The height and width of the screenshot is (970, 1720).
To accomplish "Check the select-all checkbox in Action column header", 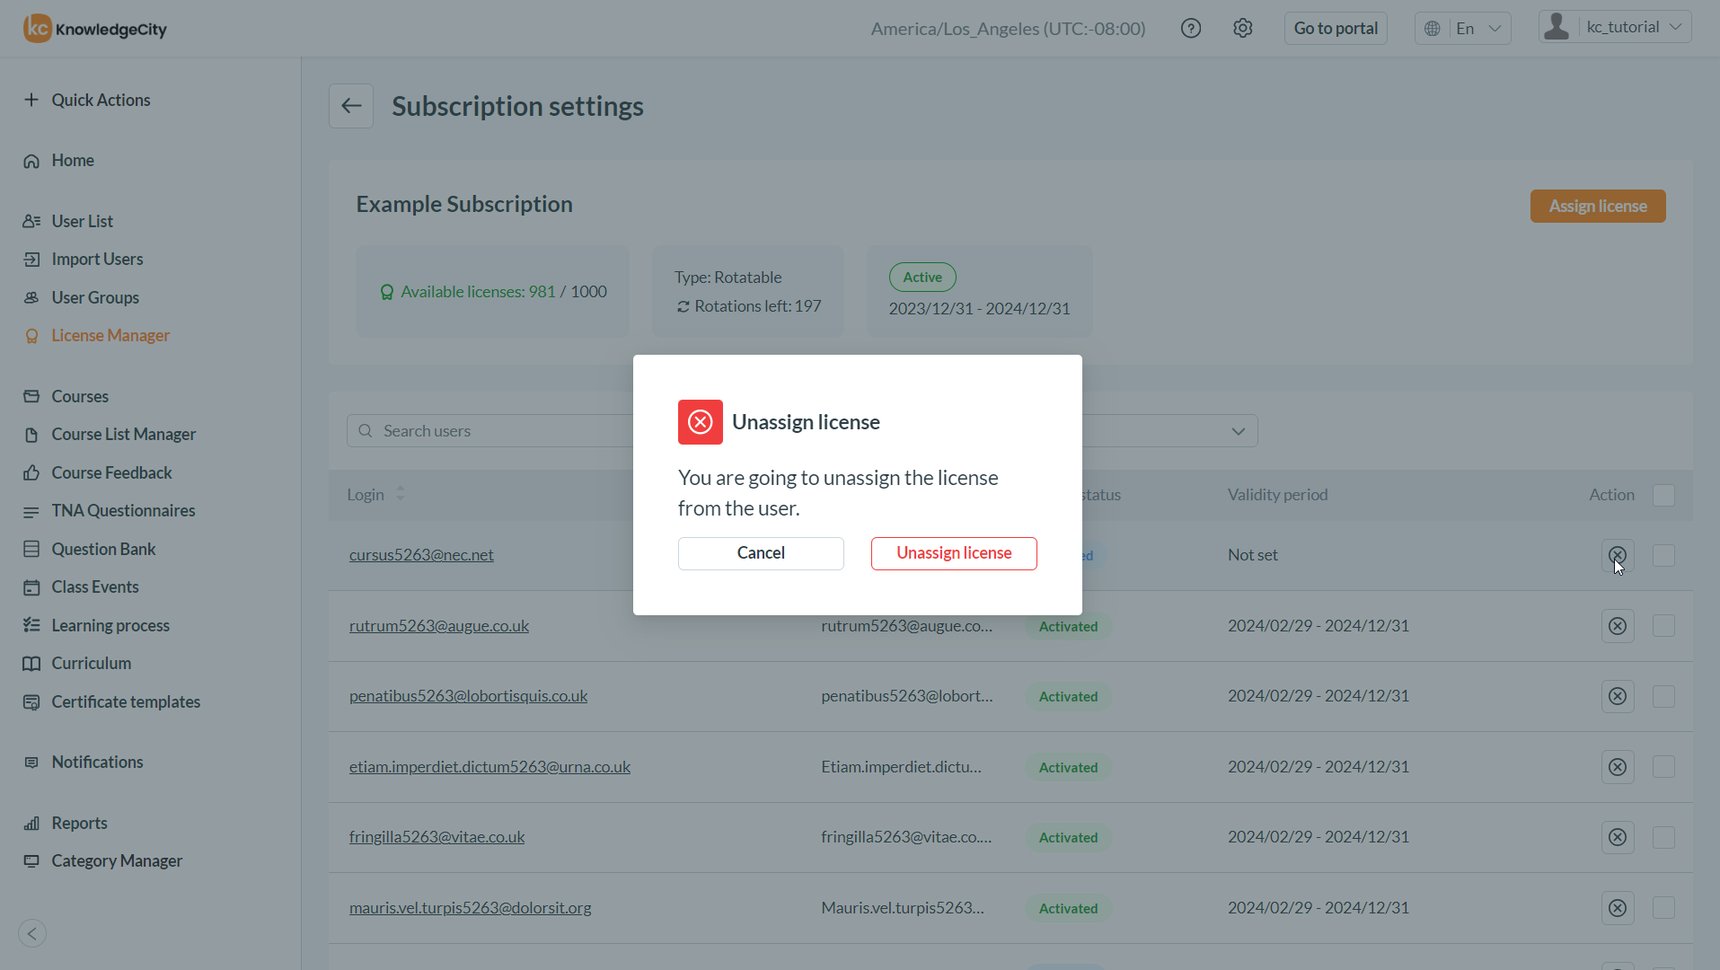I will (x=1664, y=494).
